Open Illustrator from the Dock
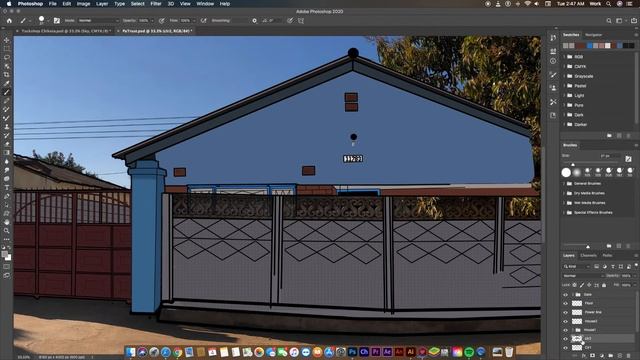The image size is (640, 360). point(411,351)
